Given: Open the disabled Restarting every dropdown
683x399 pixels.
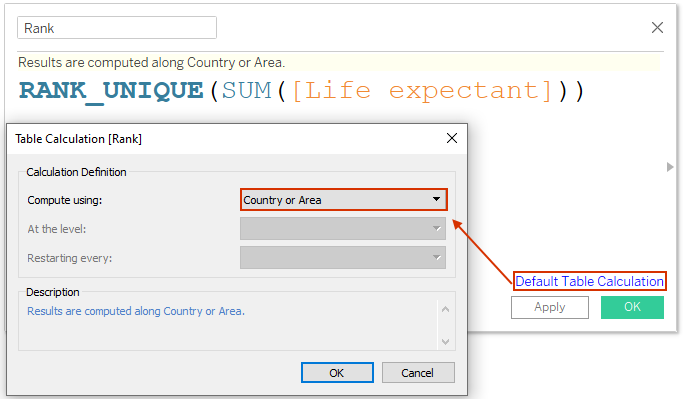Looking at the screenshot, I should 343,257.
